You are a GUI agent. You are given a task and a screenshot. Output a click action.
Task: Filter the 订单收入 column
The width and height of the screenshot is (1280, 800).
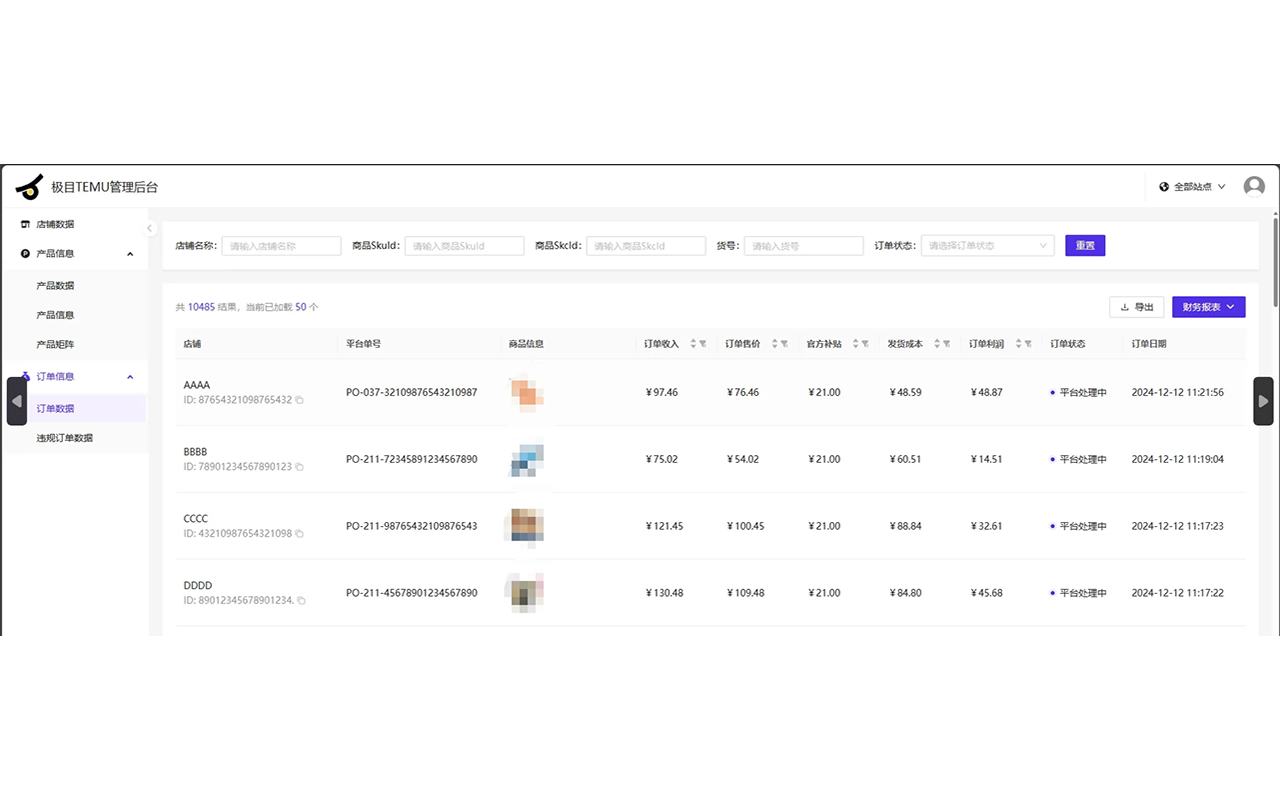coord(703,344)
